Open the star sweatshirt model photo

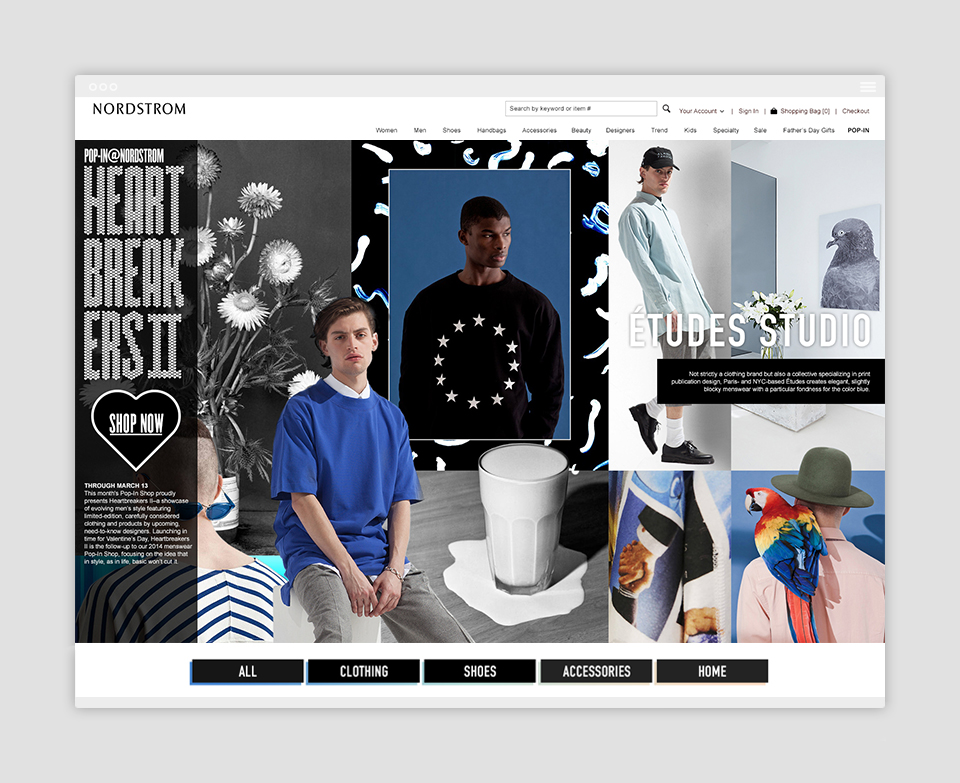pos(480,304)
